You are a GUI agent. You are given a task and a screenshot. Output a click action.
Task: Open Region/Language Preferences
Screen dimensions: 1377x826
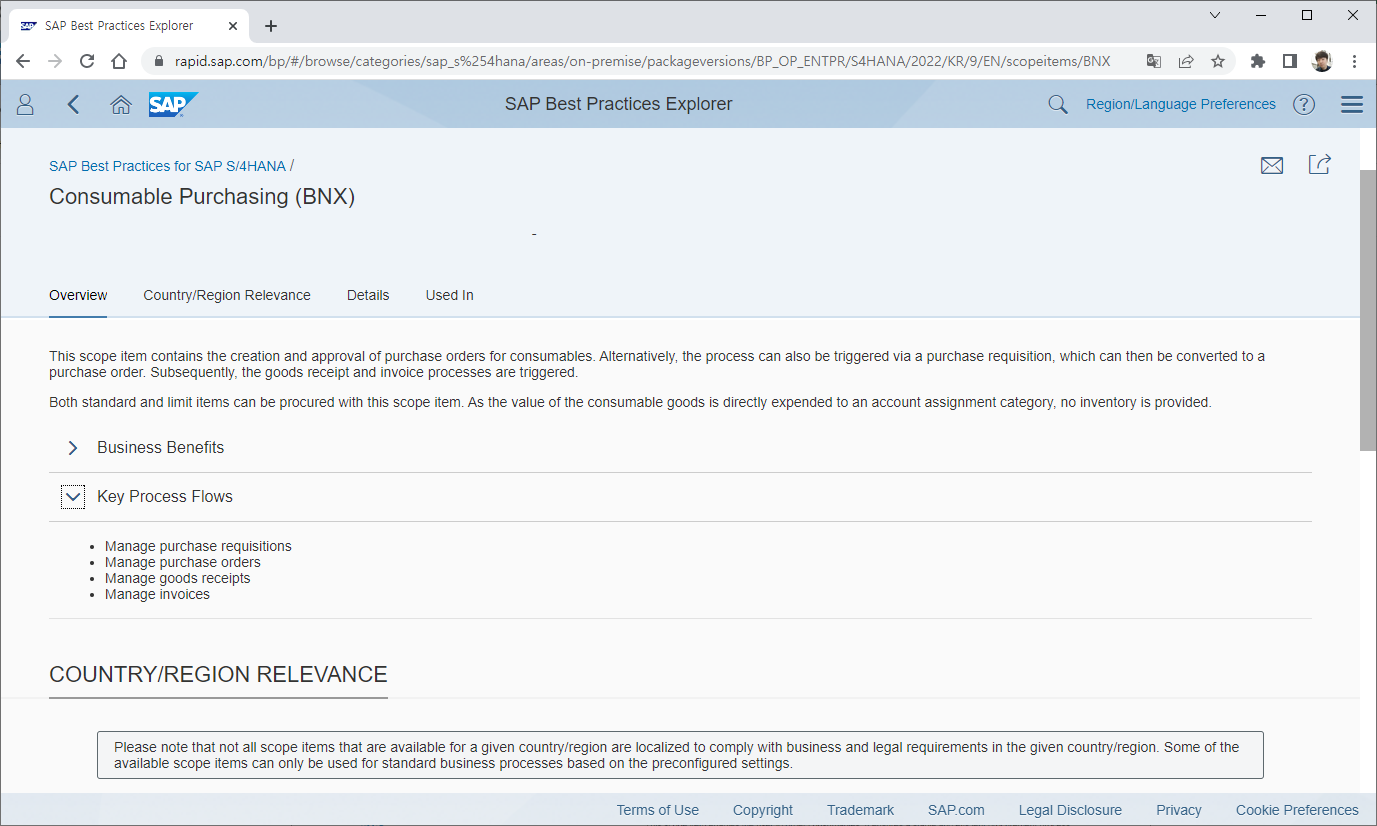pos(1181,104)
